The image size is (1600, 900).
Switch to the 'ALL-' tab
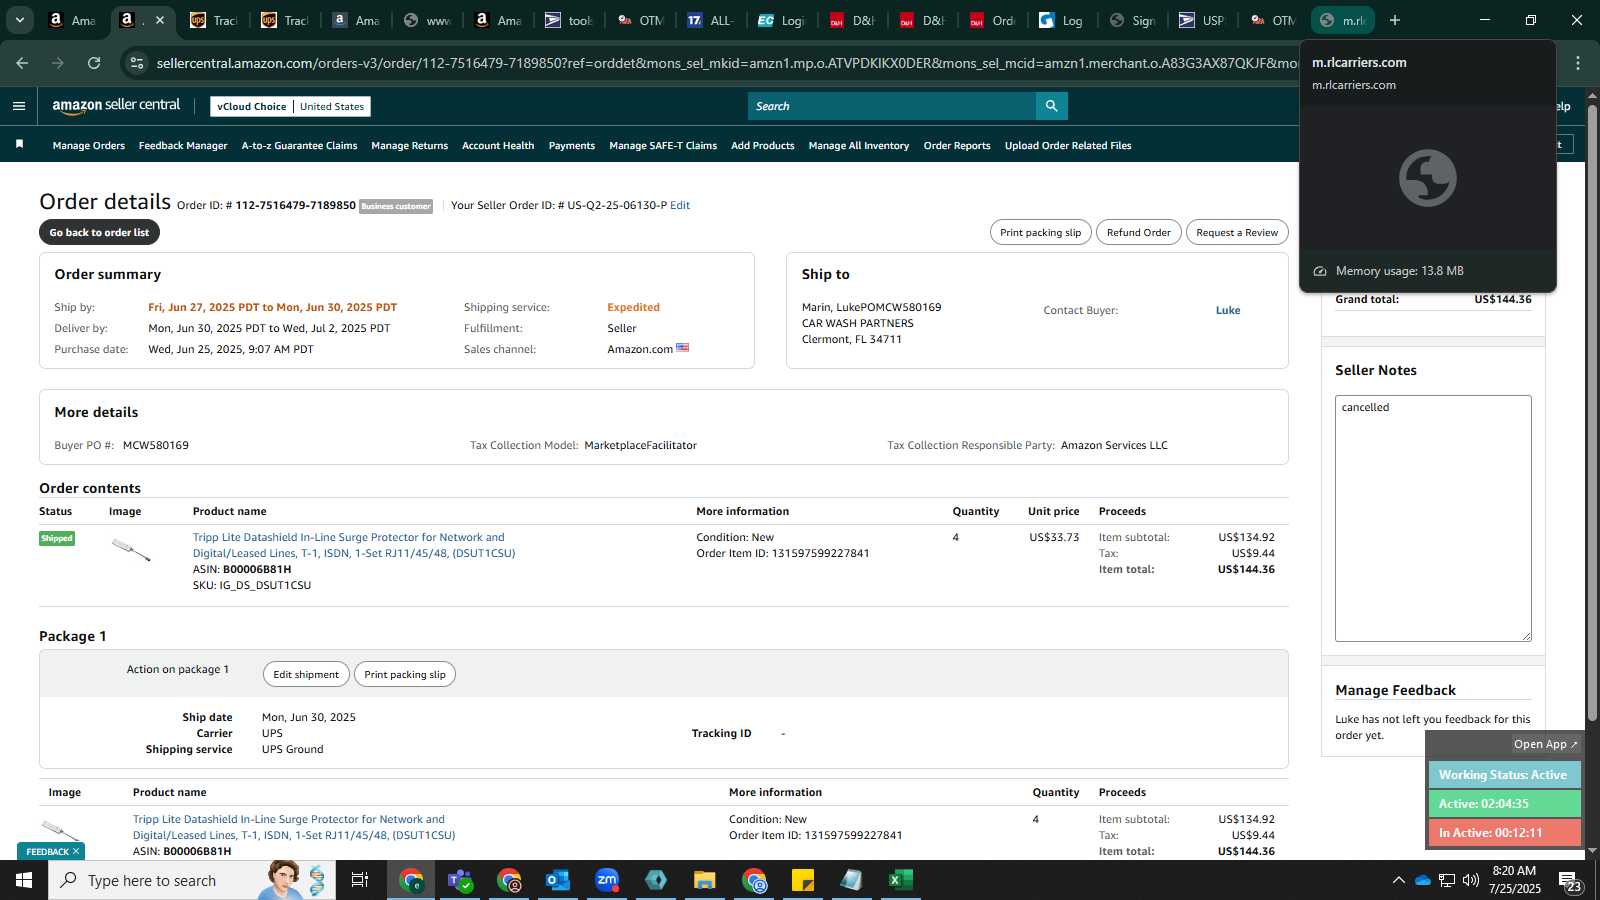click(x=710, y=20)
